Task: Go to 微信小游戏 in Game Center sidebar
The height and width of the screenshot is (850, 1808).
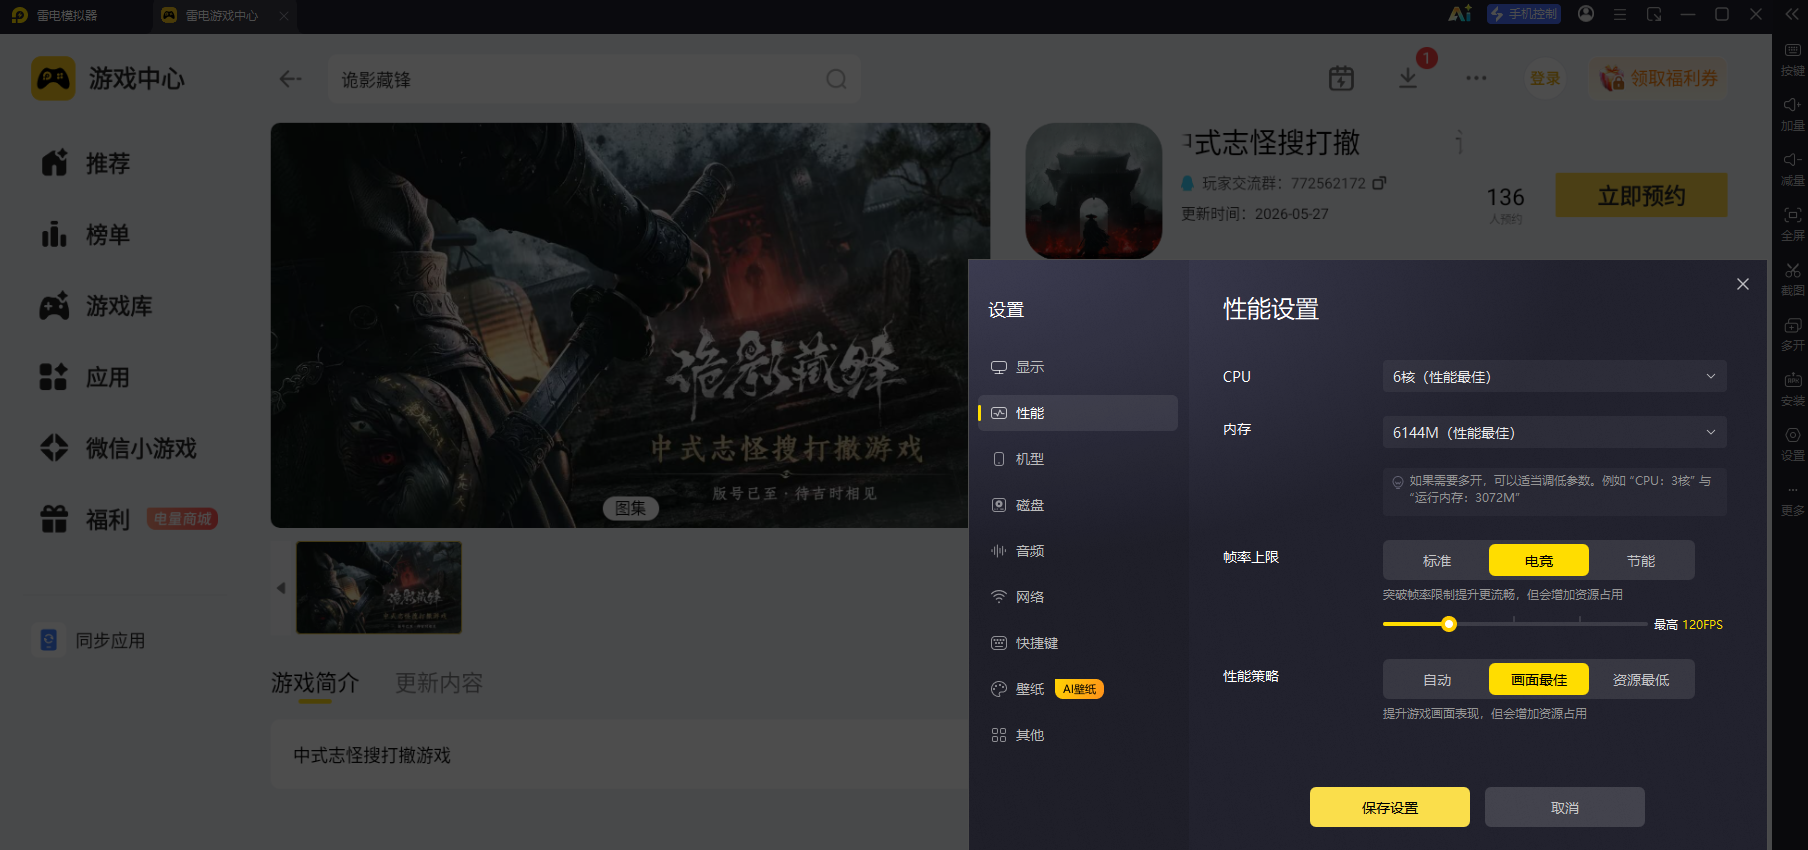Action: [118, 448]
